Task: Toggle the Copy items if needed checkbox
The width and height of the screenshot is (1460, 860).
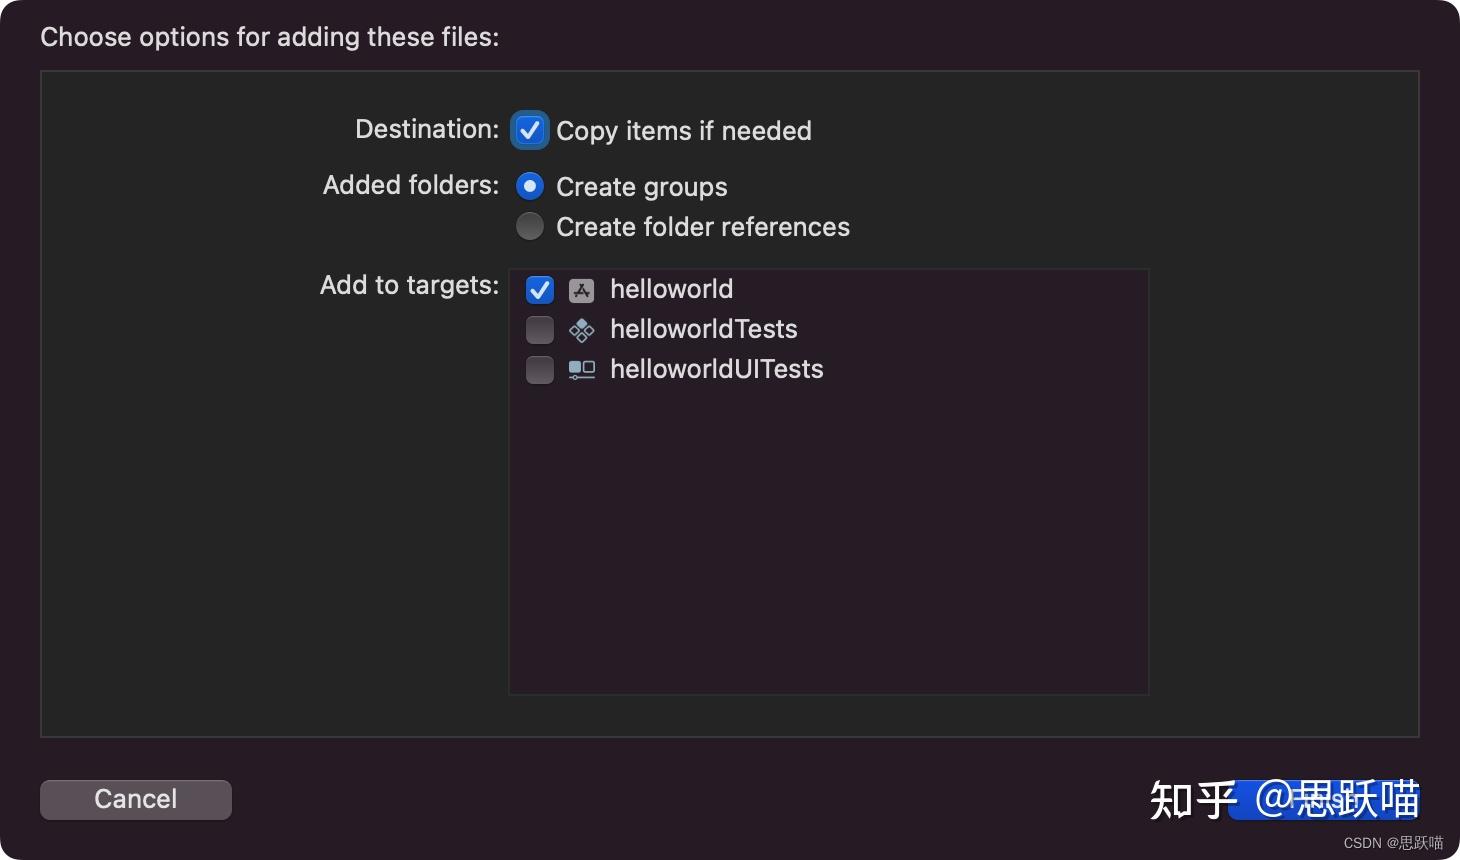Action: point(530,130)
